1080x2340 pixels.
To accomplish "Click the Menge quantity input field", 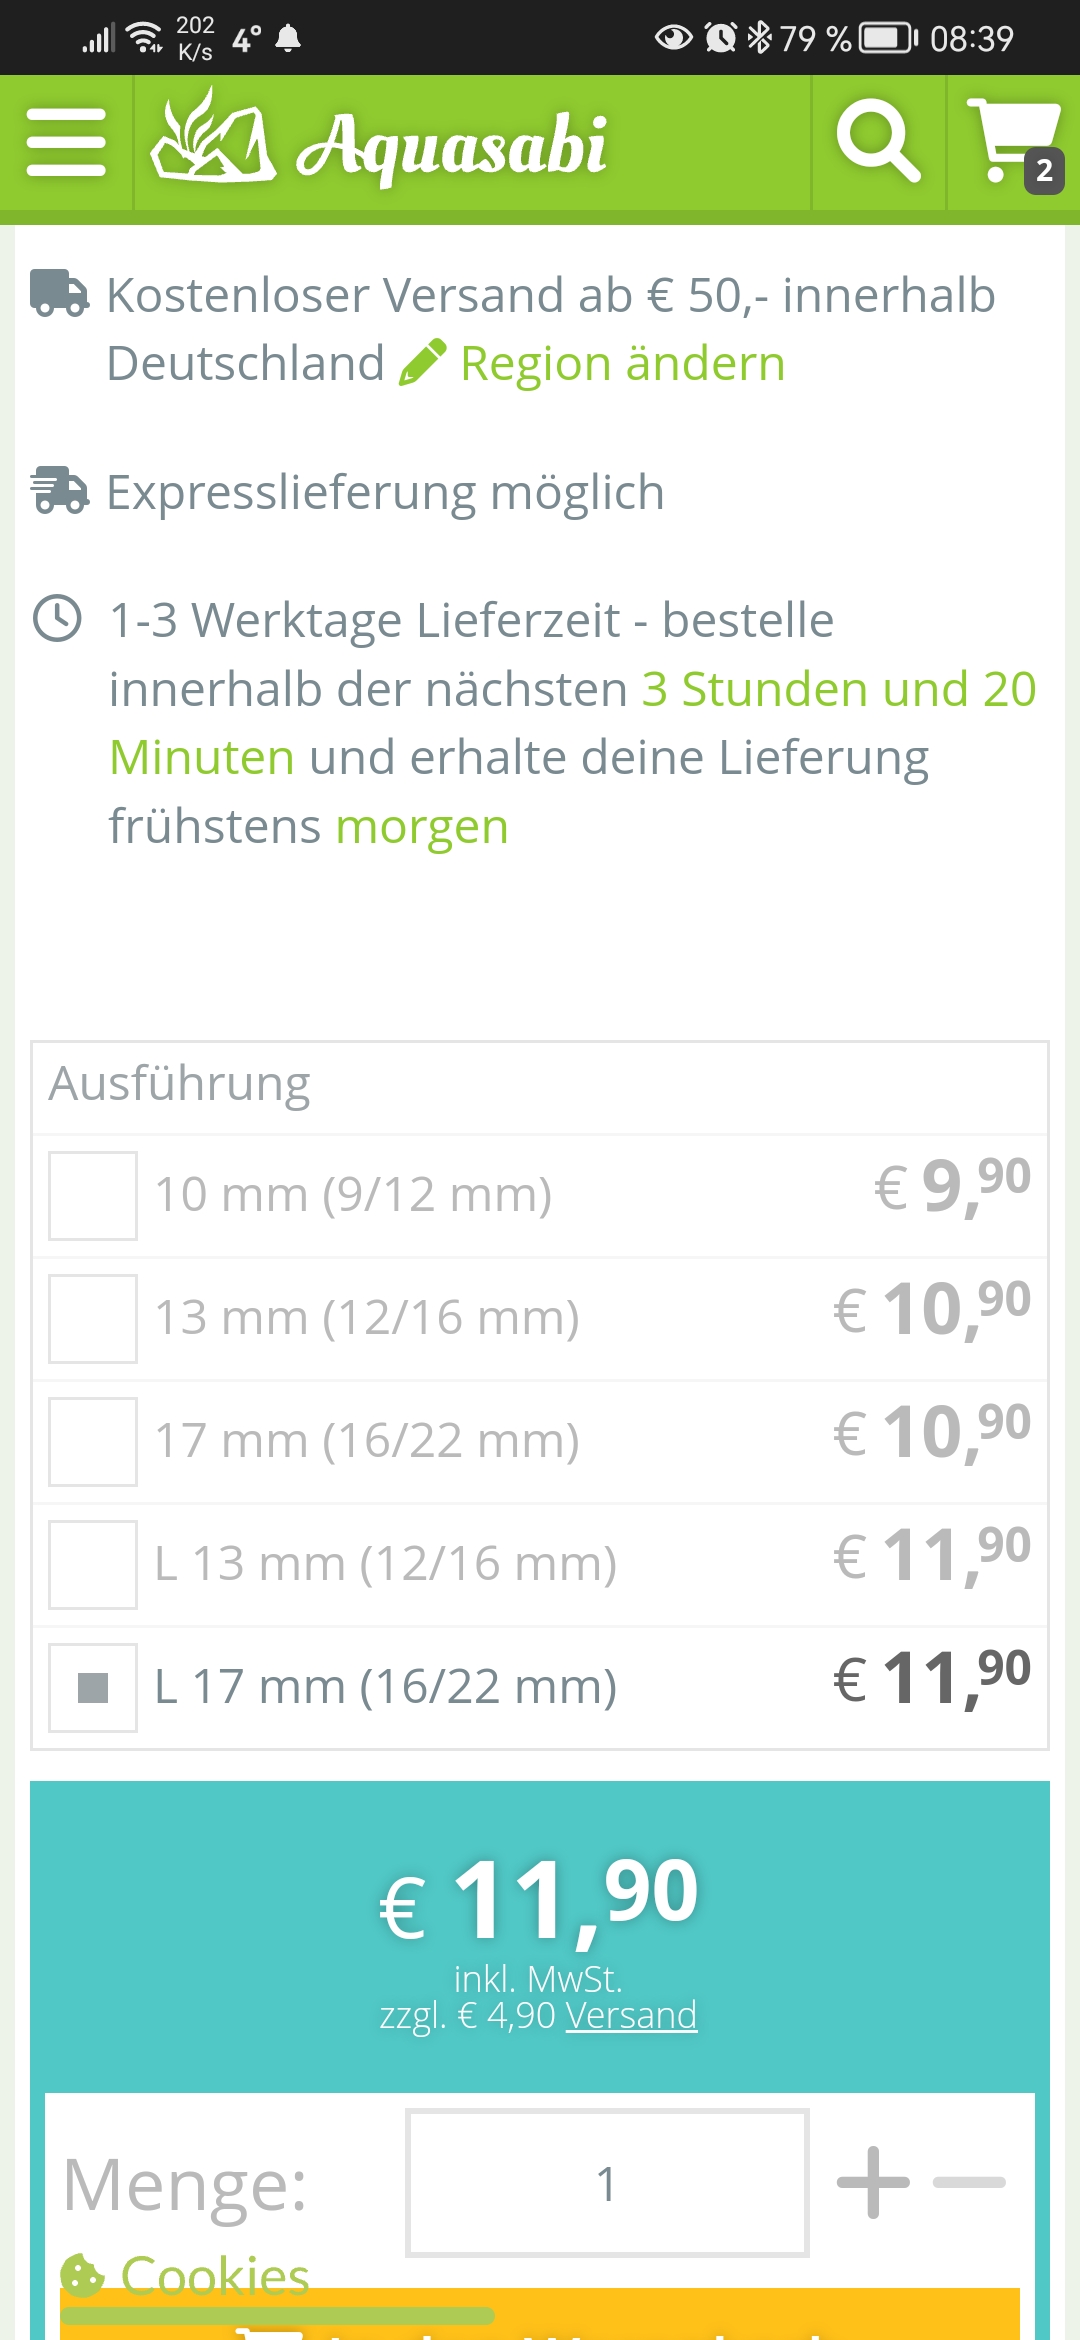I will [607, 2183].
